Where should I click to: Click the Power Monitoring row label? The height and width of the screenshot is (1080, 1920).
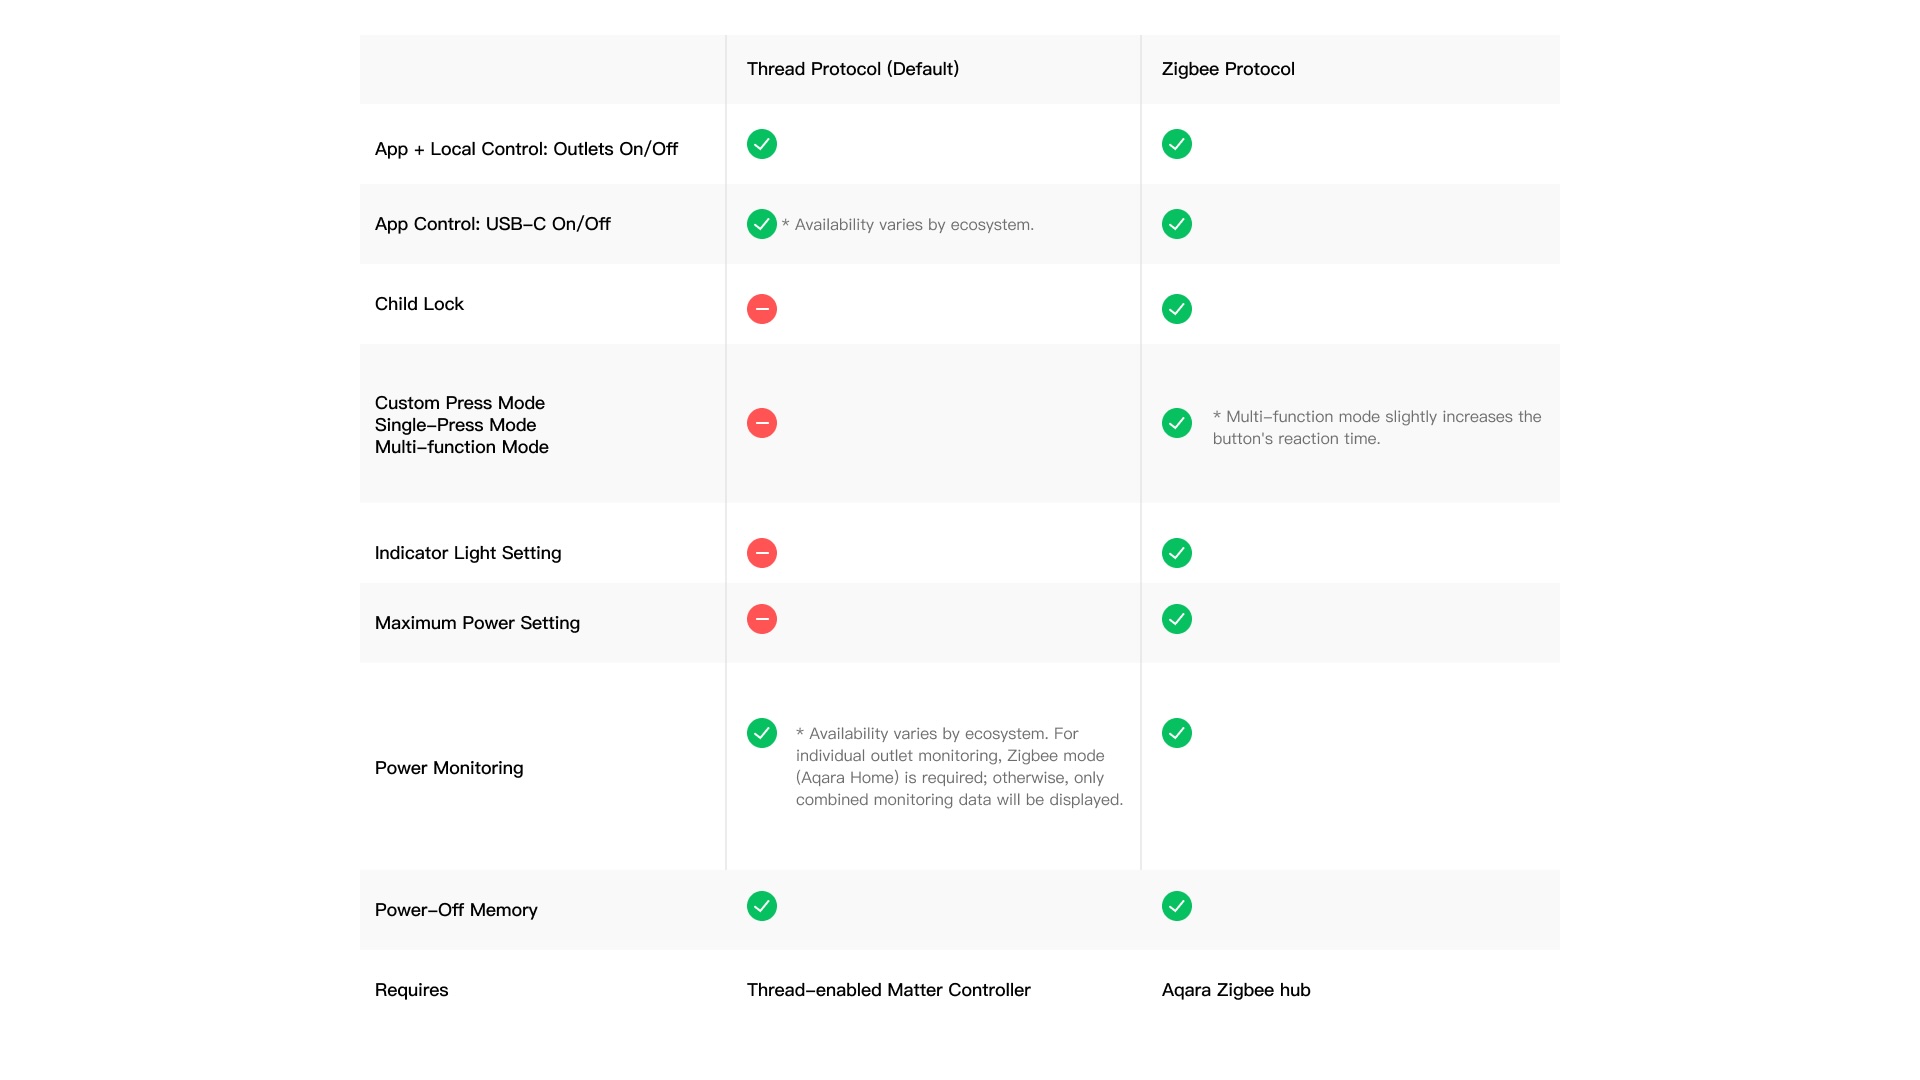point(448,768)
